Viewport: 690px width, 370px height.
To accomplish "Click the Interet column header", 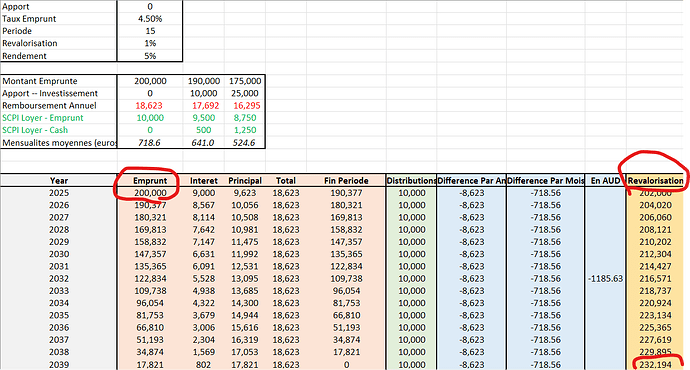I will [204, 180].
